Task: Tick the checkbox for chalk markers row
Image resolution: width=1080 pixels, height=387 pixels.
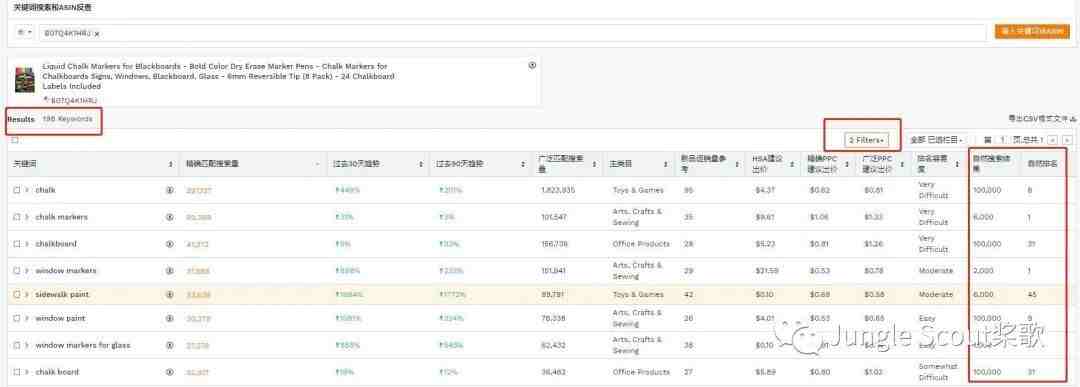Action: click(17, 217)
